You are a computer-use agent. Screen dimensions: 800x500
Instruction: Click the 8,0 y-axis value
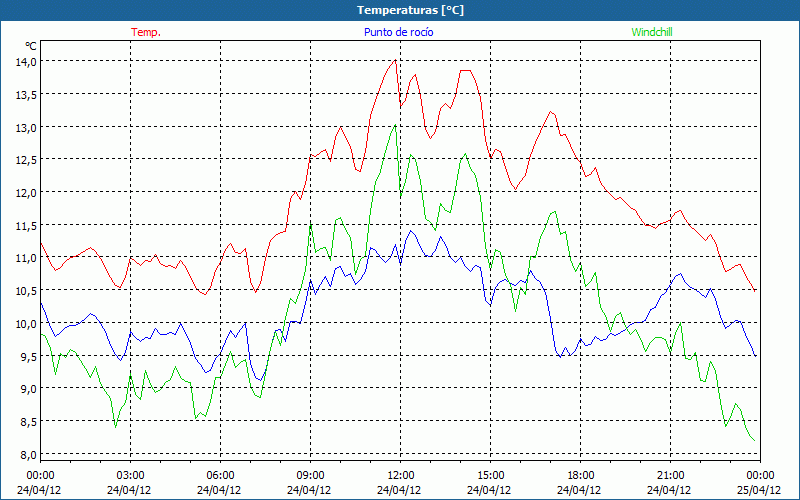tap(29, 454)
